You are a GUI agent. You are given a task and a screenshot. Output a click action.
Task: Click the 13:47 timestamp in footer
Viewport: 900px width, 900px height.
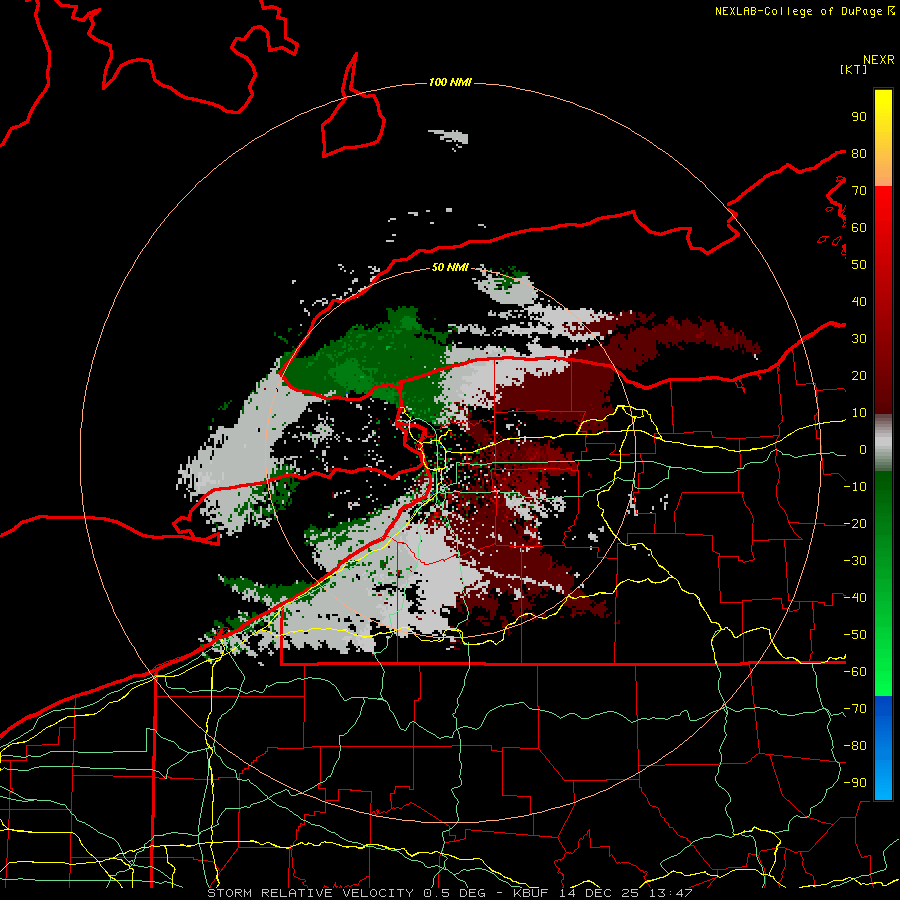671,893
